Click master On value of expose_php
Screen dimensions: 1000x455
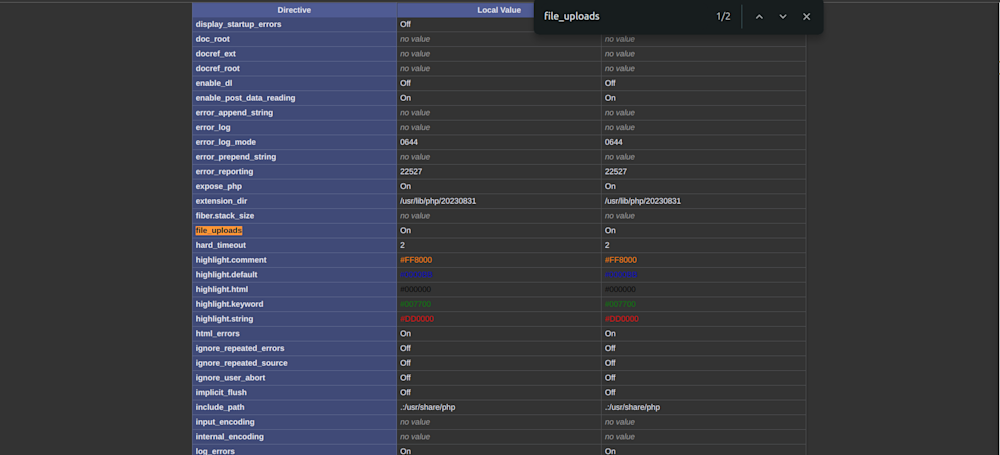(610, 186)
